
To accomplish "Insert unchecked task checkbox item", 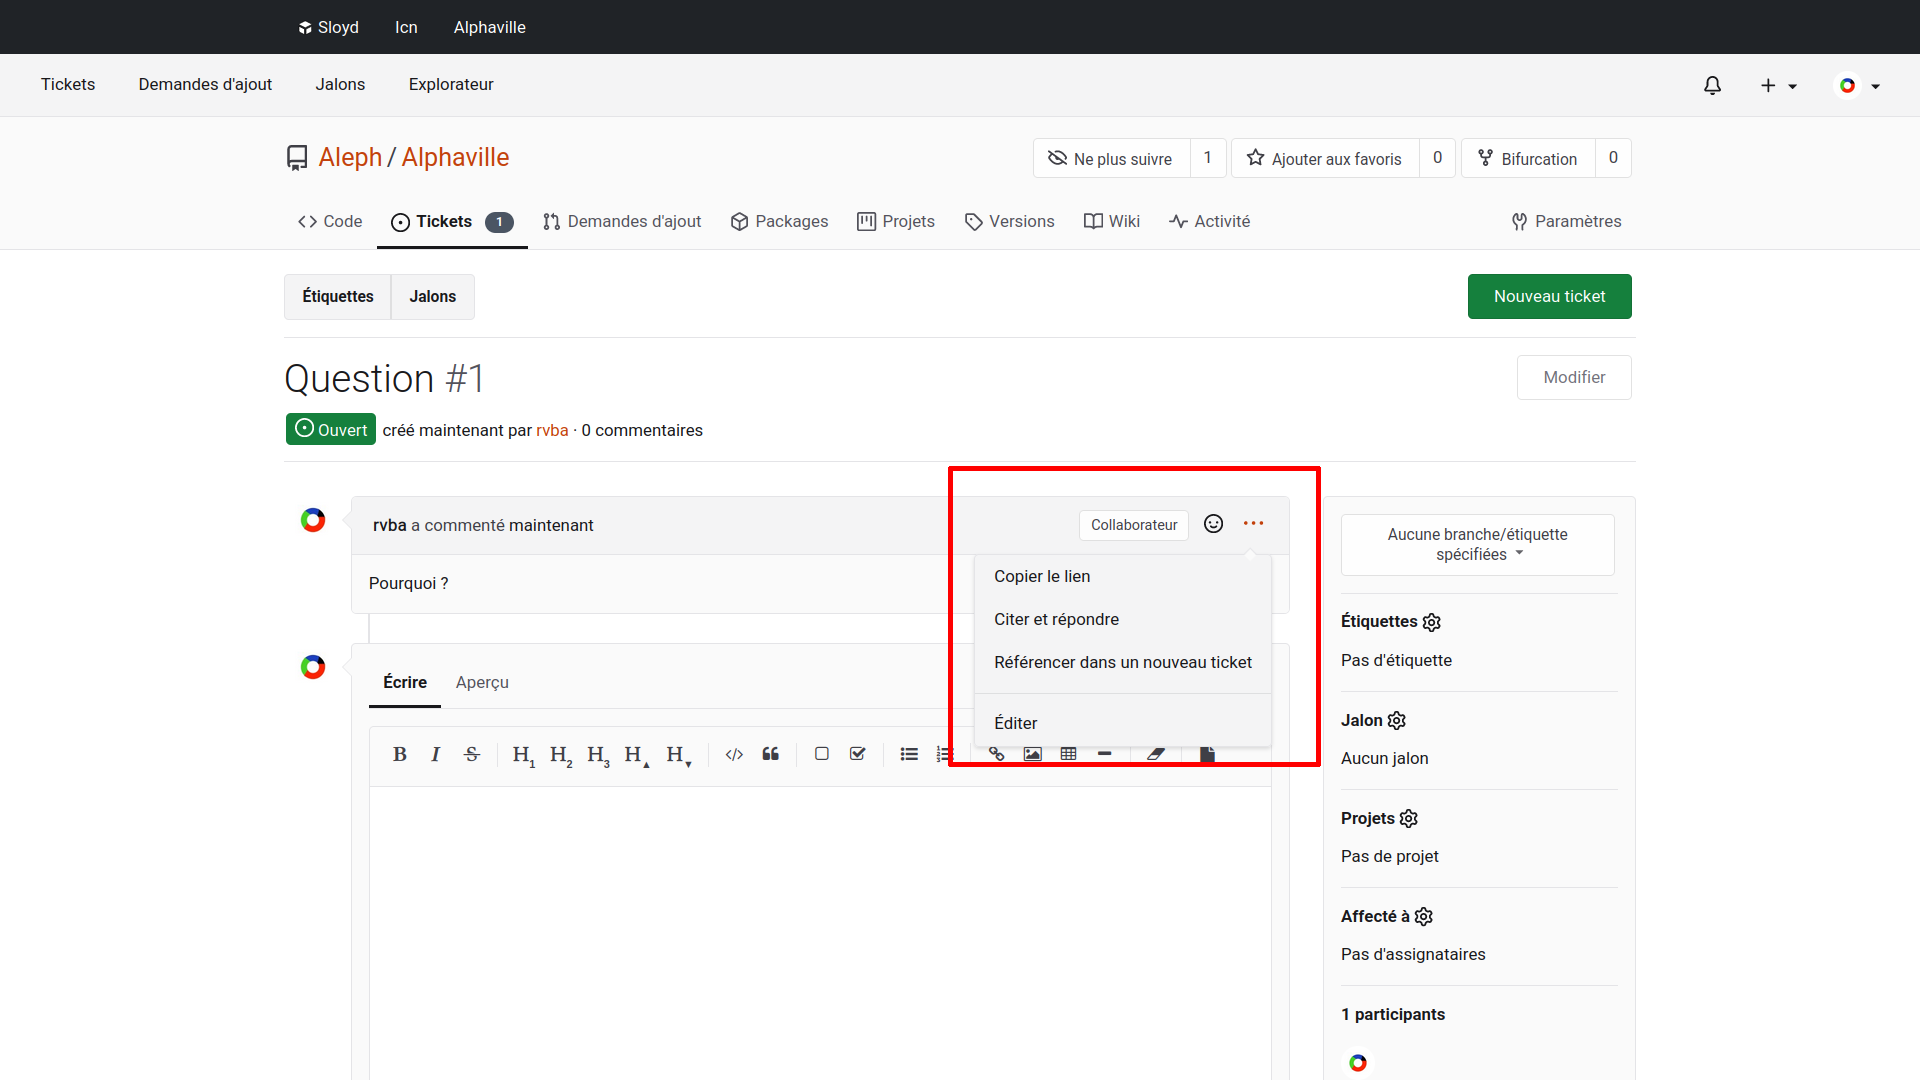I will coord(821,754).
